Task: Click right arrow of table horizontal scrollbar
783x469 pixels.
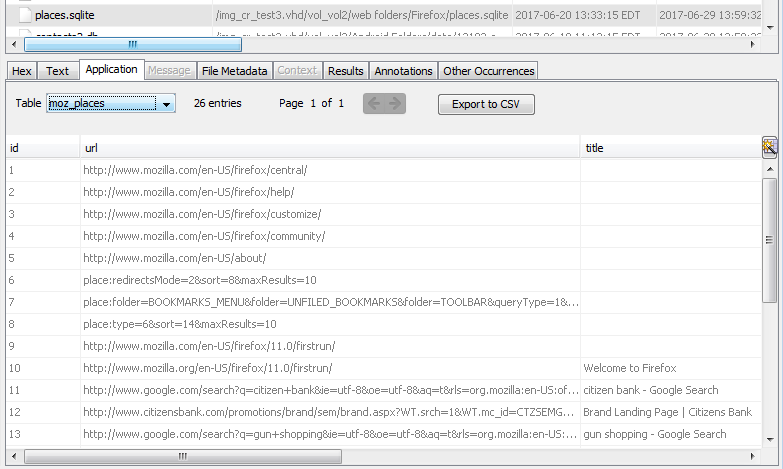Action: pos(753,456)
